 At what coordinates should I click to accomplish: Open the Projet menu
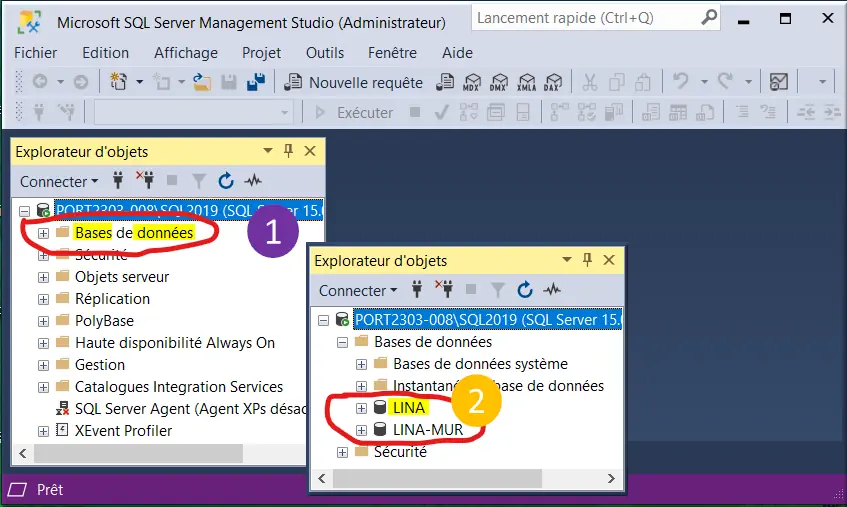pos(261,52)
